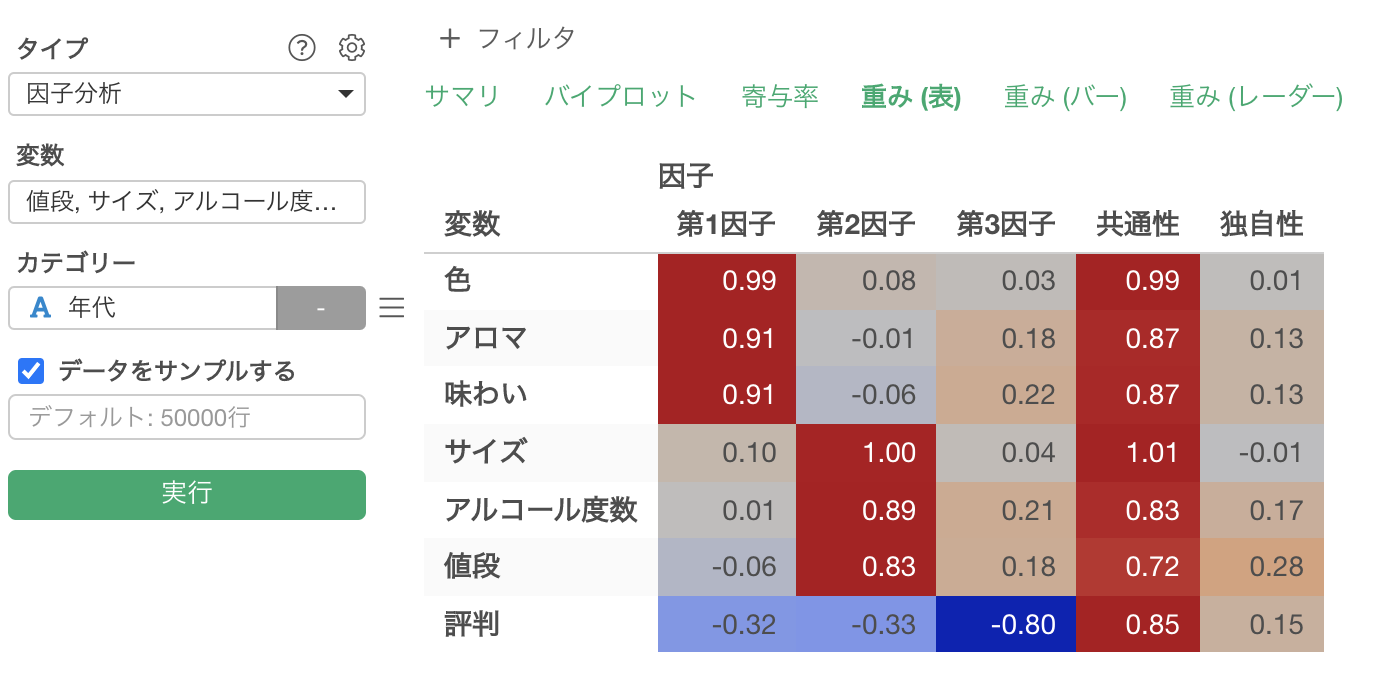Open the 年代 category column dropdown

[142, 308]
